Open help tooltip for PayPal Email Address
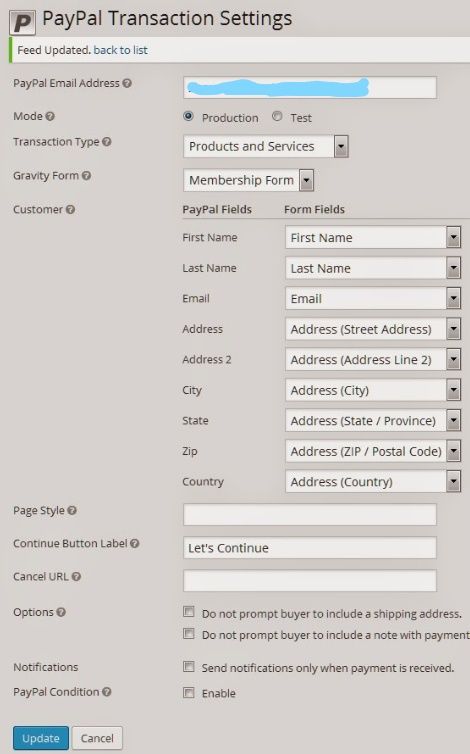Image resolution: width=470 pixels, height=754 pixels. click(127, 83)
